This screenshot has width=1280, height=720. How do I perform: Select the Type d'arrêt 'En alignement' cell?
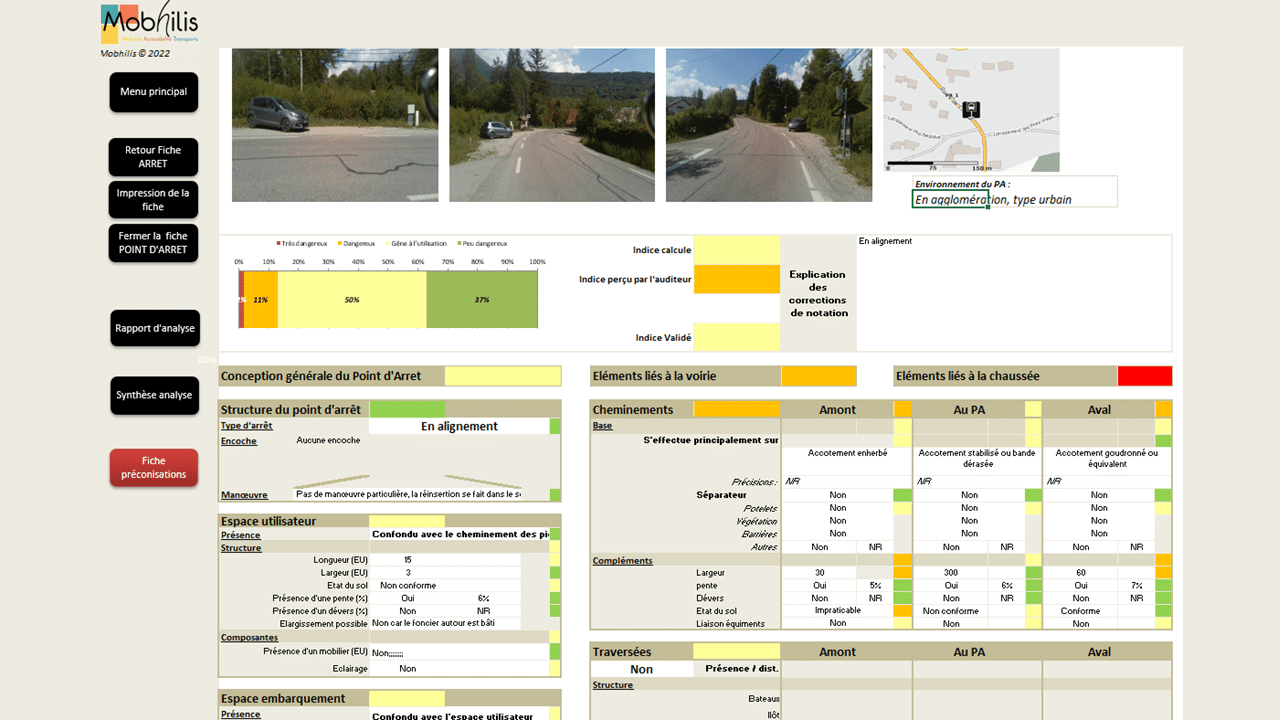coord(459,426)
